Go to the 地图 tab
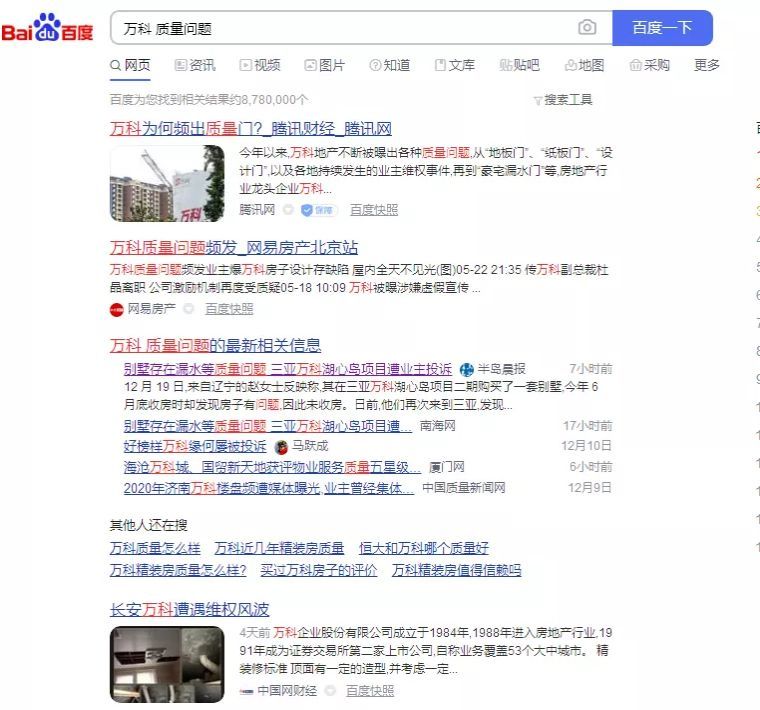 click(x=584, y=65)
